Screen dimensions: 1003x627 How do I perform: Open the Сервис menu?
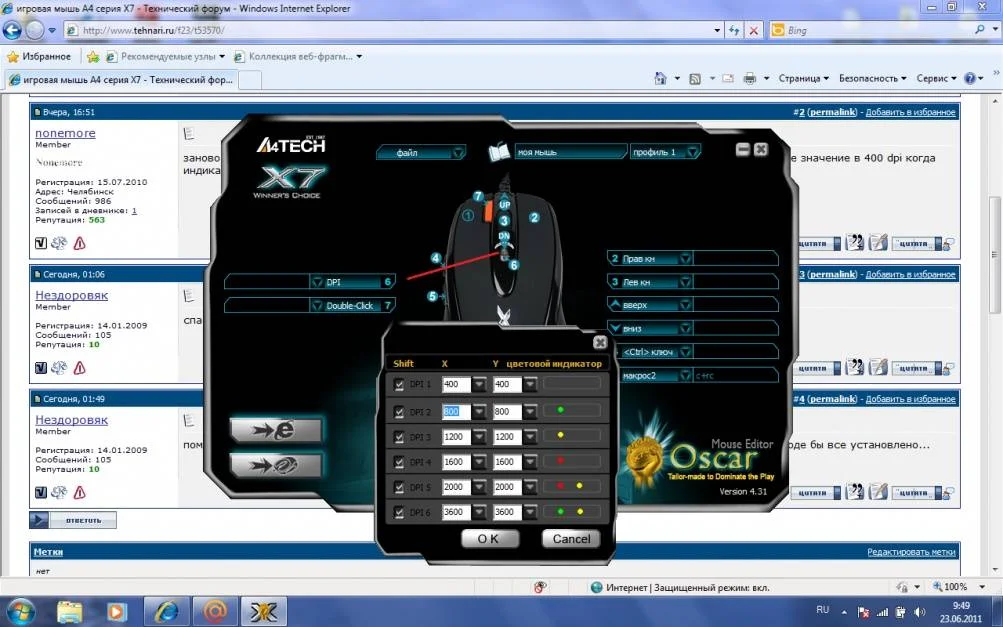(x=936, y=78)
